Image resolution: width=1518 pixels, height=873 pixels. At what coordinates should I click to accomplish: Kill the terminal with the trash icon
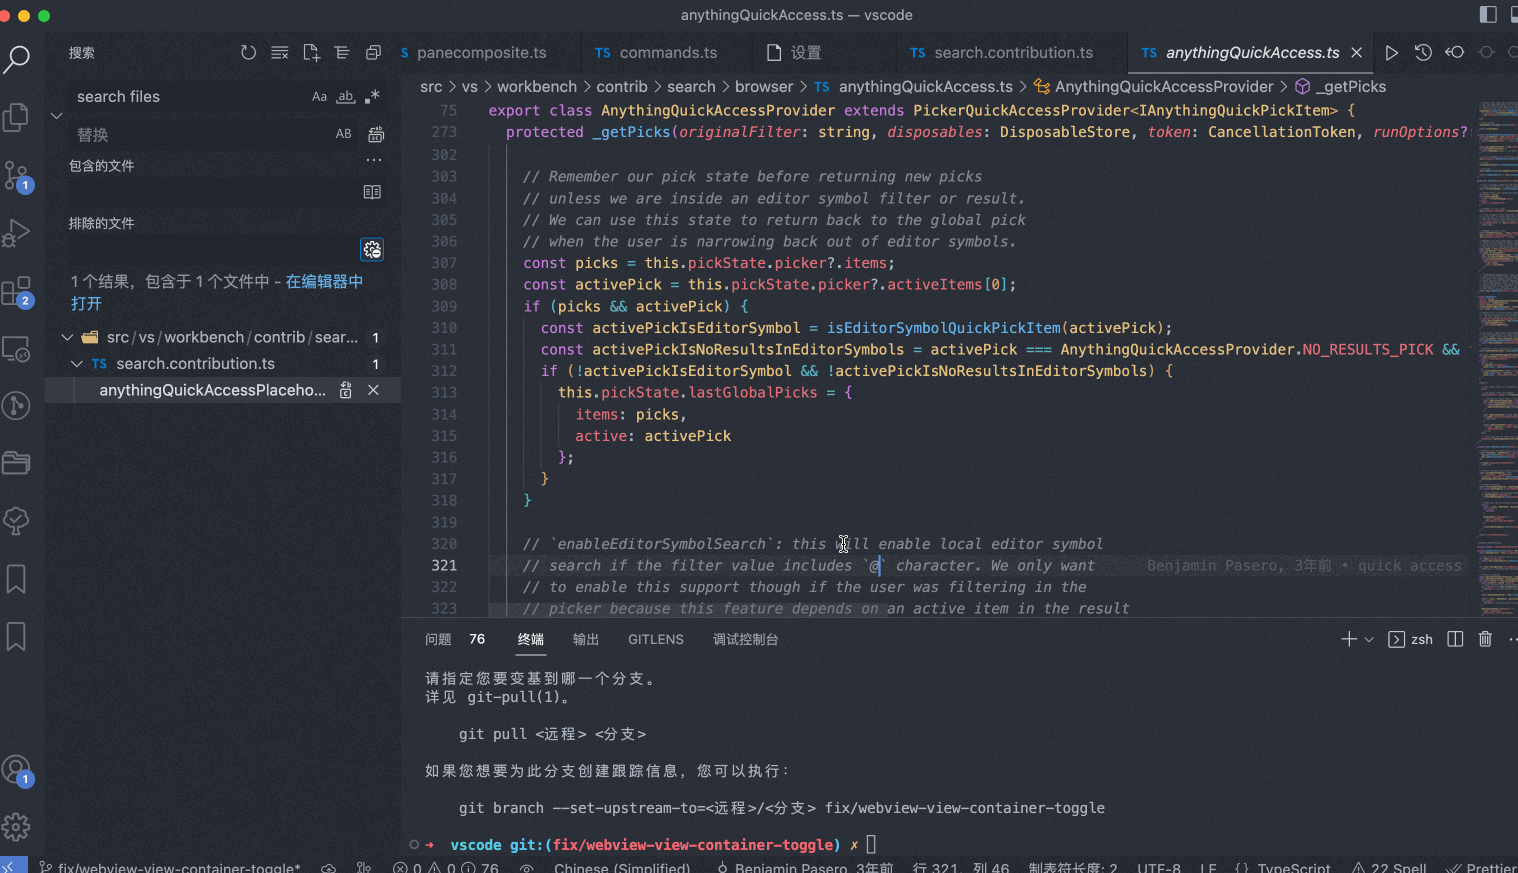[x=1485, y=638]
